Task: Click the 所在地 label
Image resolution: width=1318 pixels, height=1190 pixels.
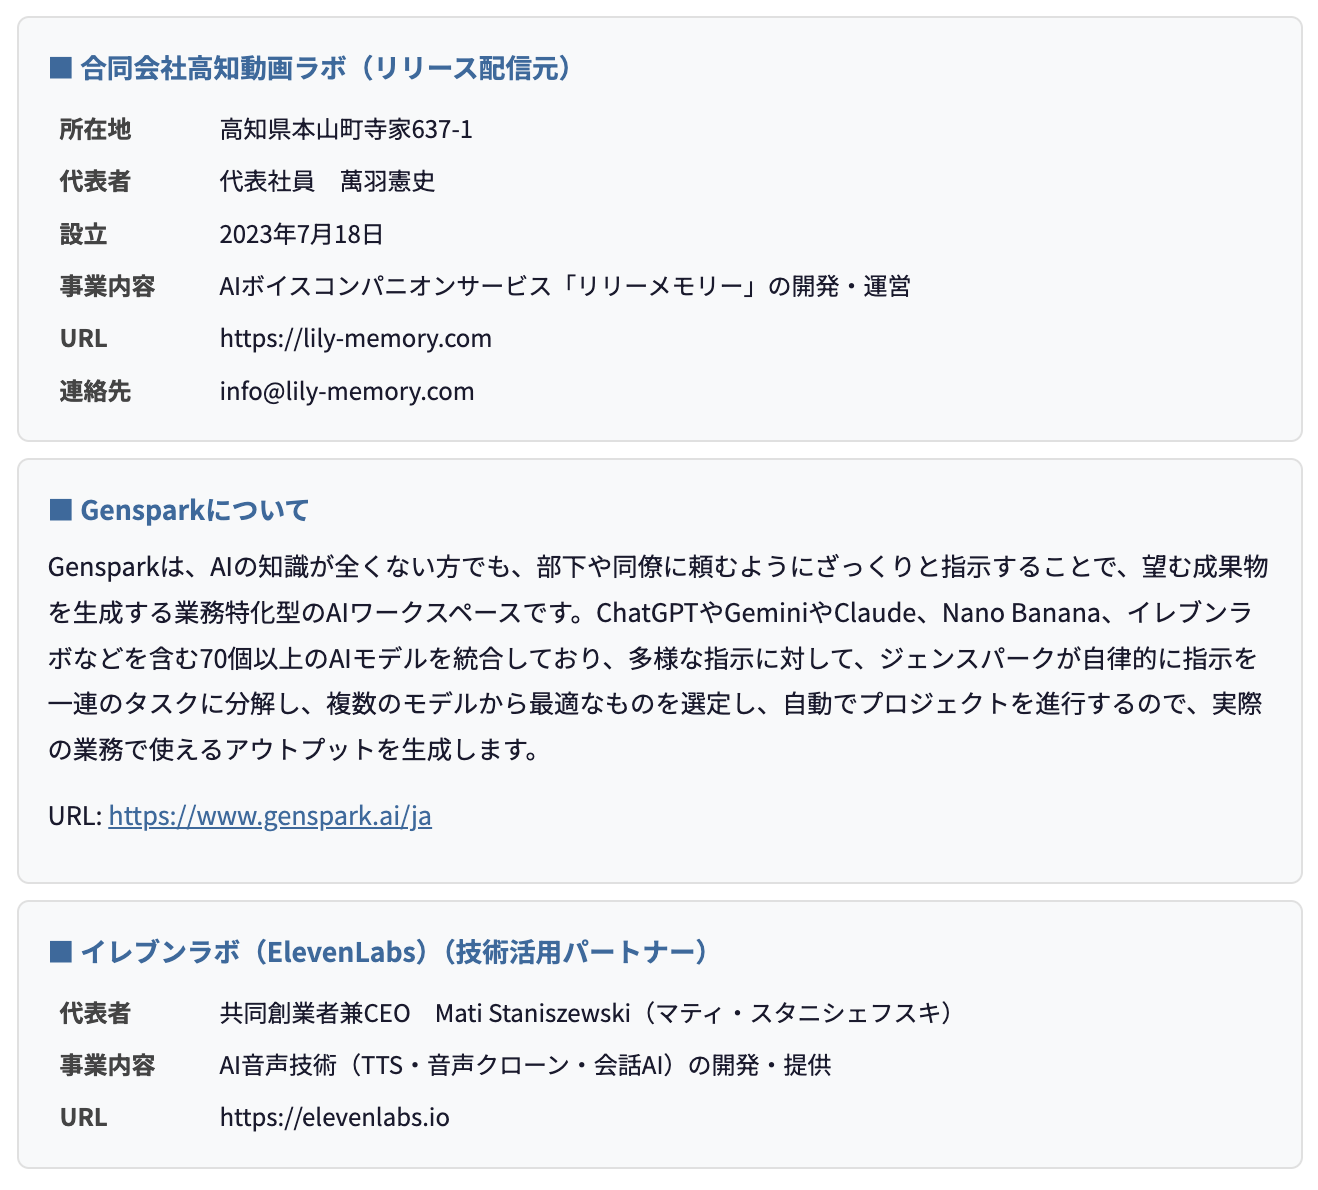Action: pos(95,129)
